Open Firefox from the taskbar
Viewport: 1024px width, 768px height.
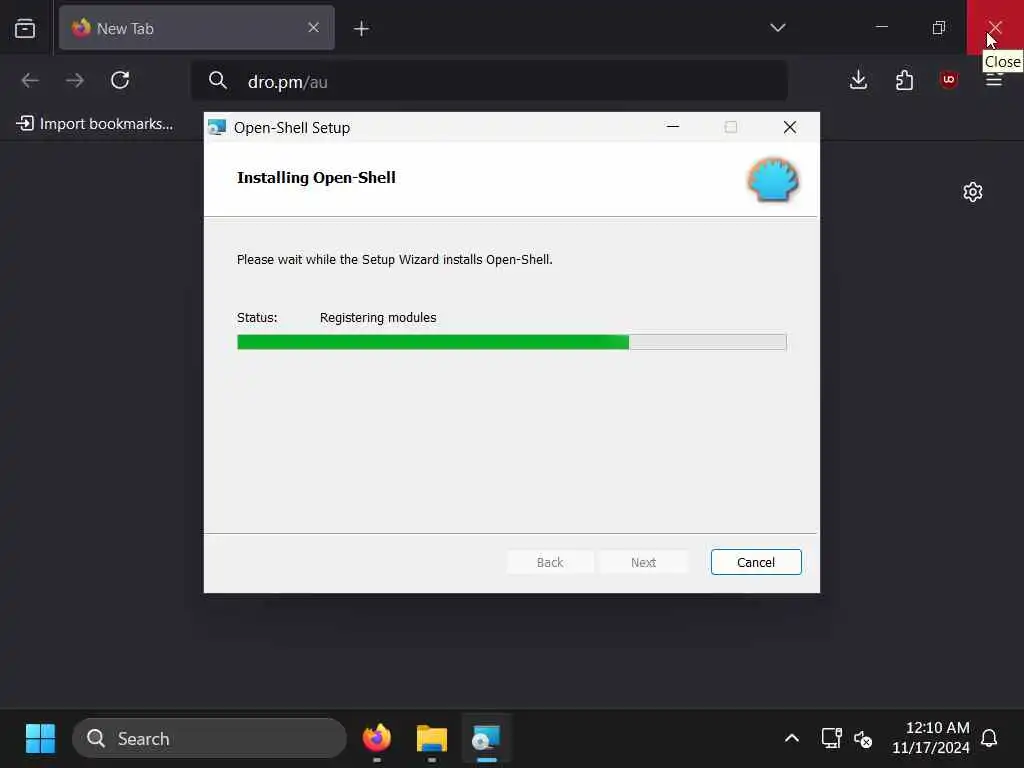tap(377, 739)
